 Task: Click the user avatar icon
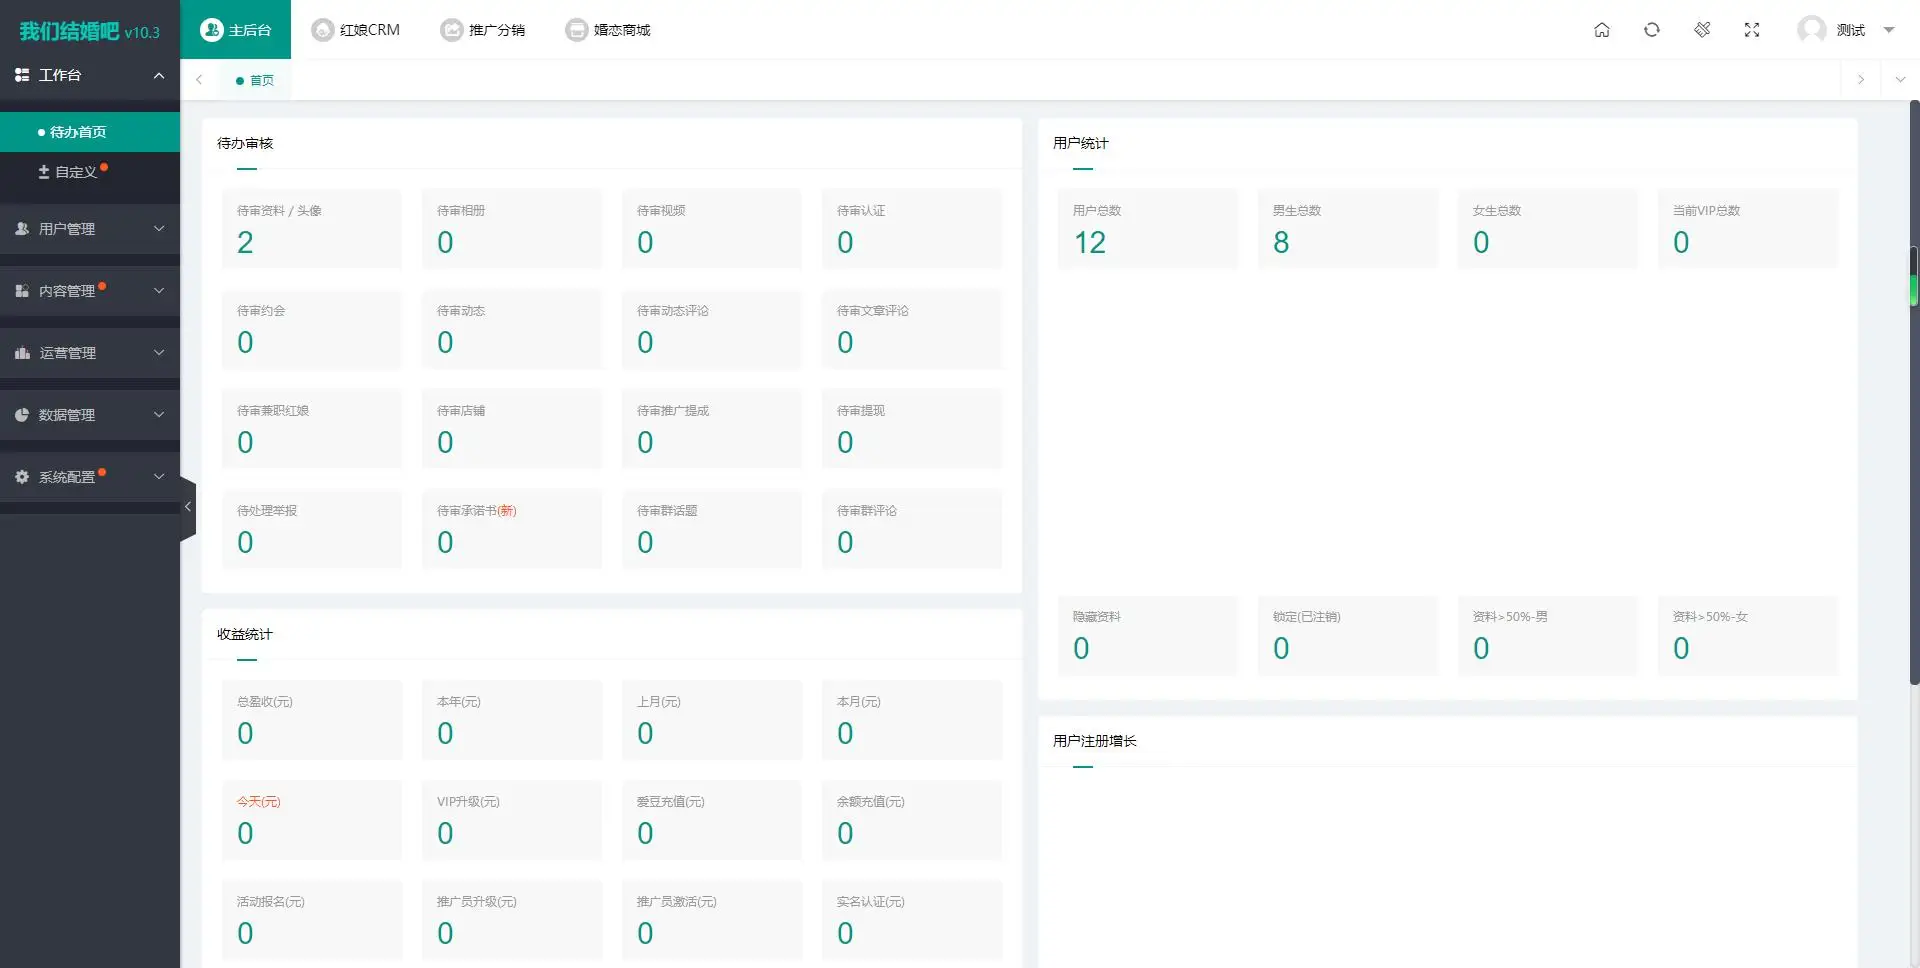1811,30
